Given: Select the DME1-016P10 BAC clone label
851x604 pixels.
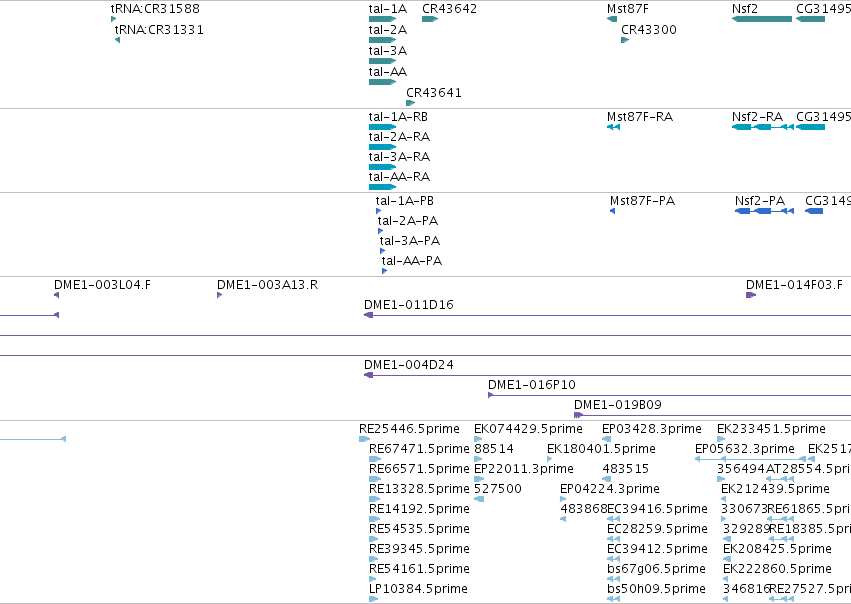Looking at the screenshot, I should [x=532, y=385].
